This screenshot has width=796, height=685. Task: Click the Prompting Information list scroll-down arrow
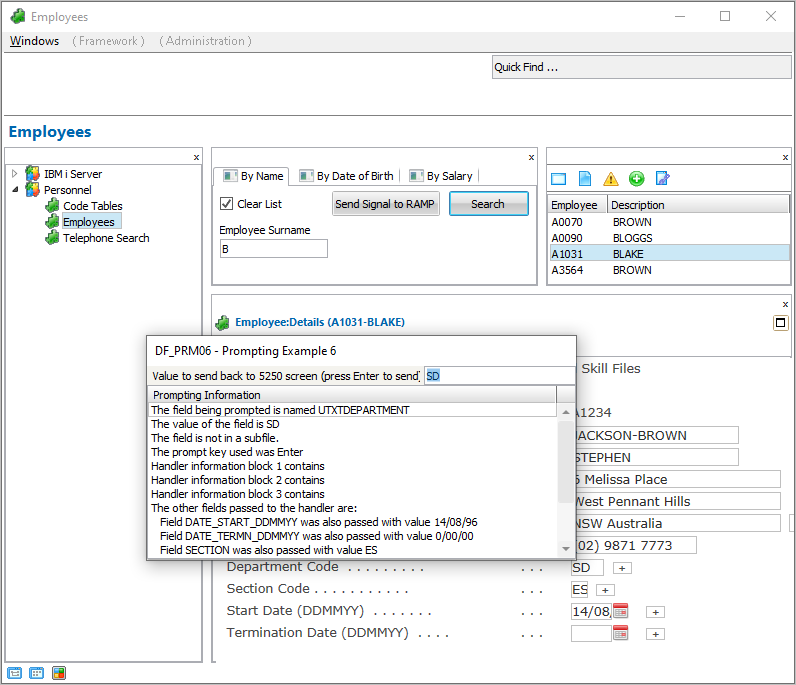tap(566, 549)
